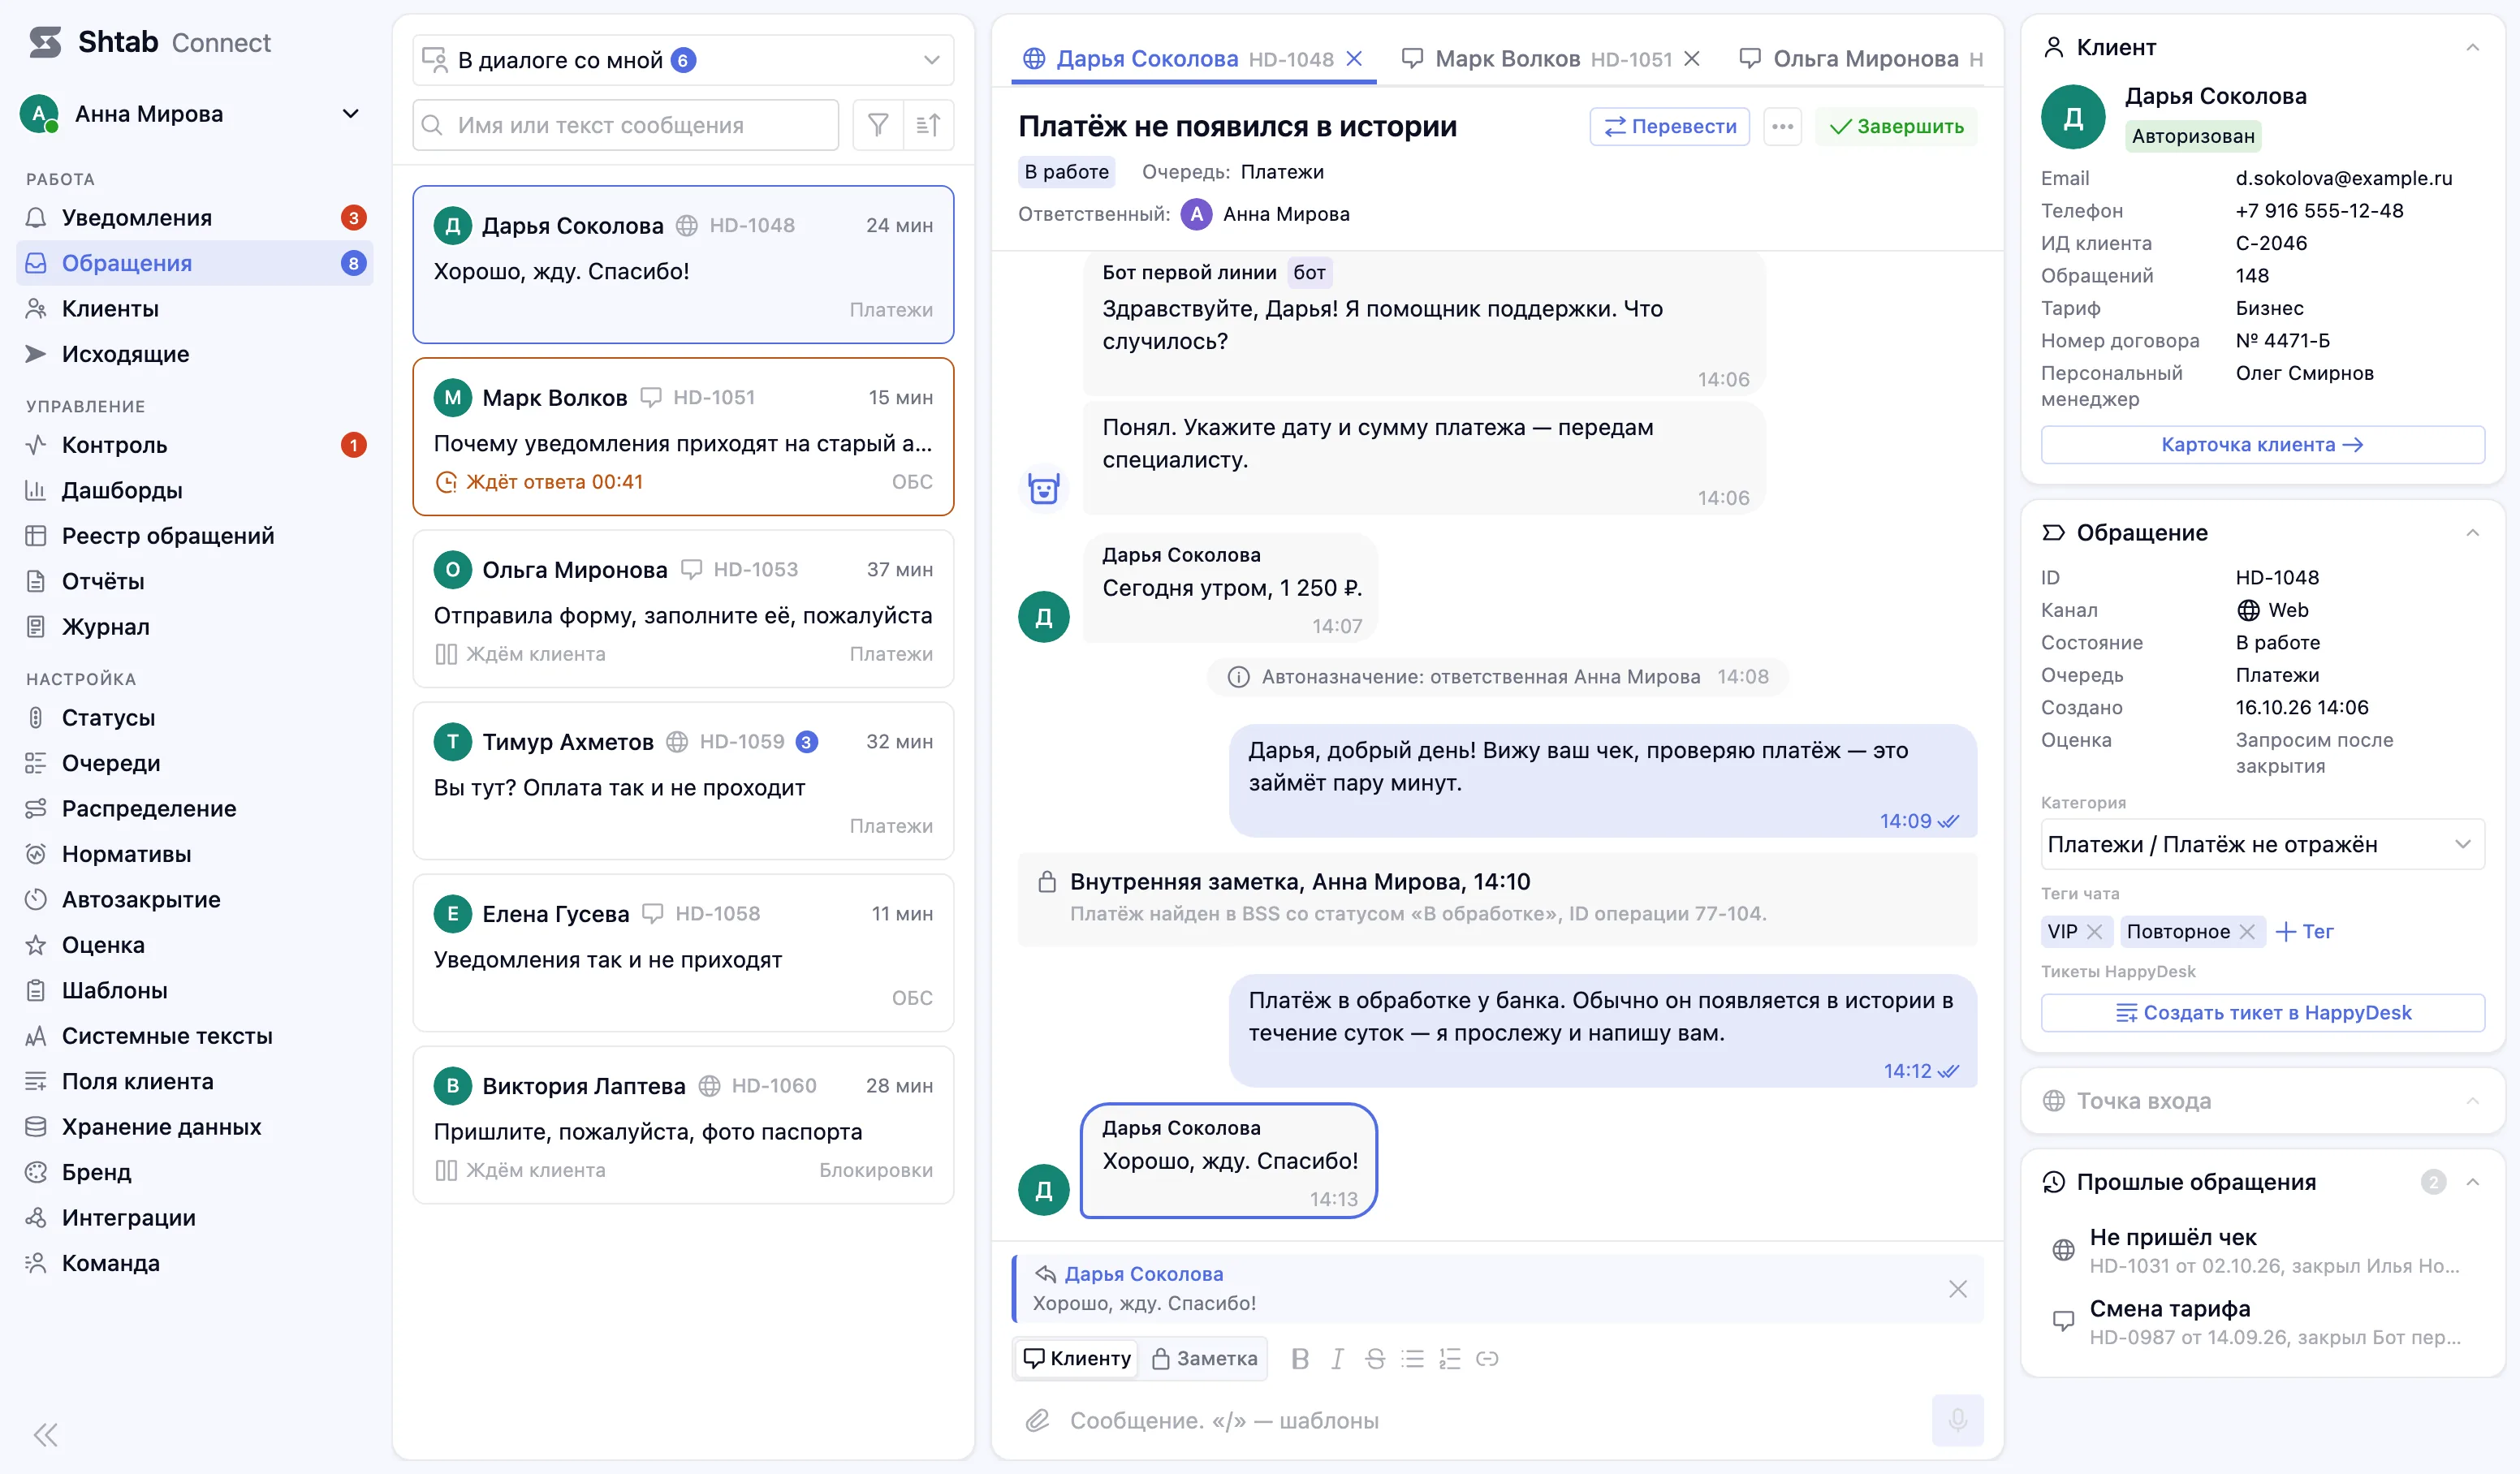Open Карточка клиента link
The height and width of the screenshot is (1474, 2520).
click(x=2262, y=445)
